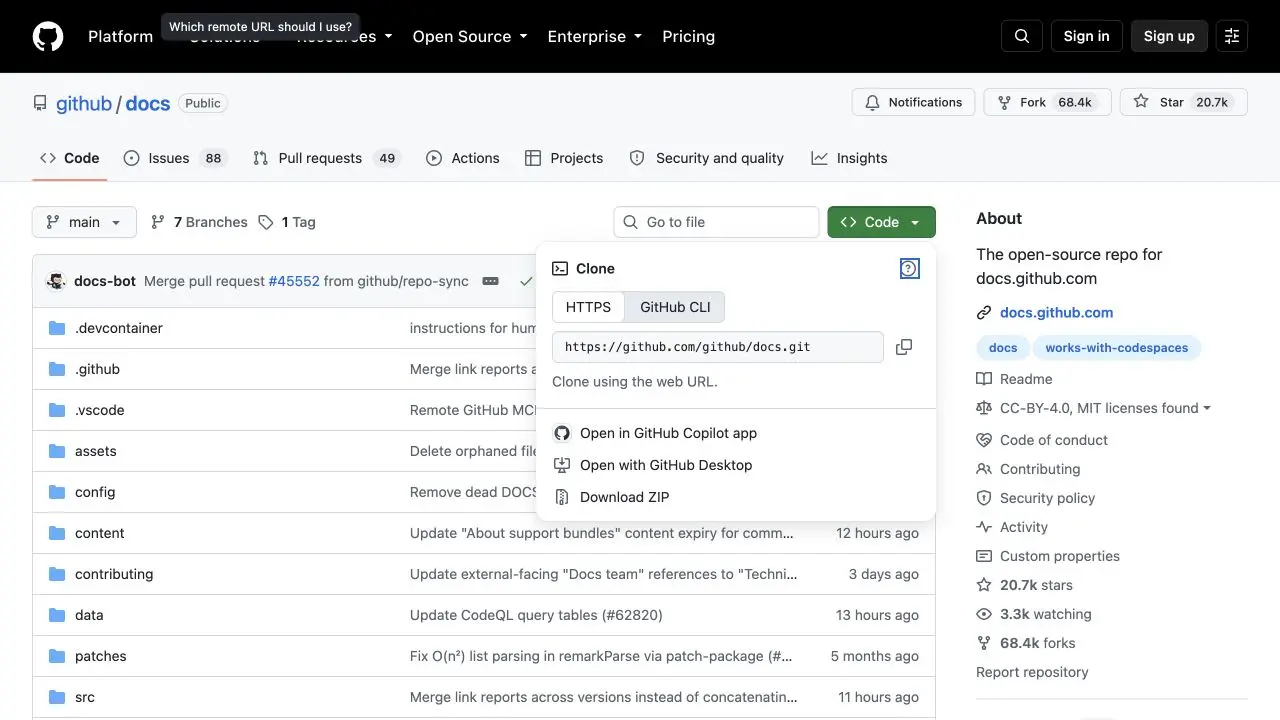Expand the Open Source menu
1280x720 pixels.
469,36
